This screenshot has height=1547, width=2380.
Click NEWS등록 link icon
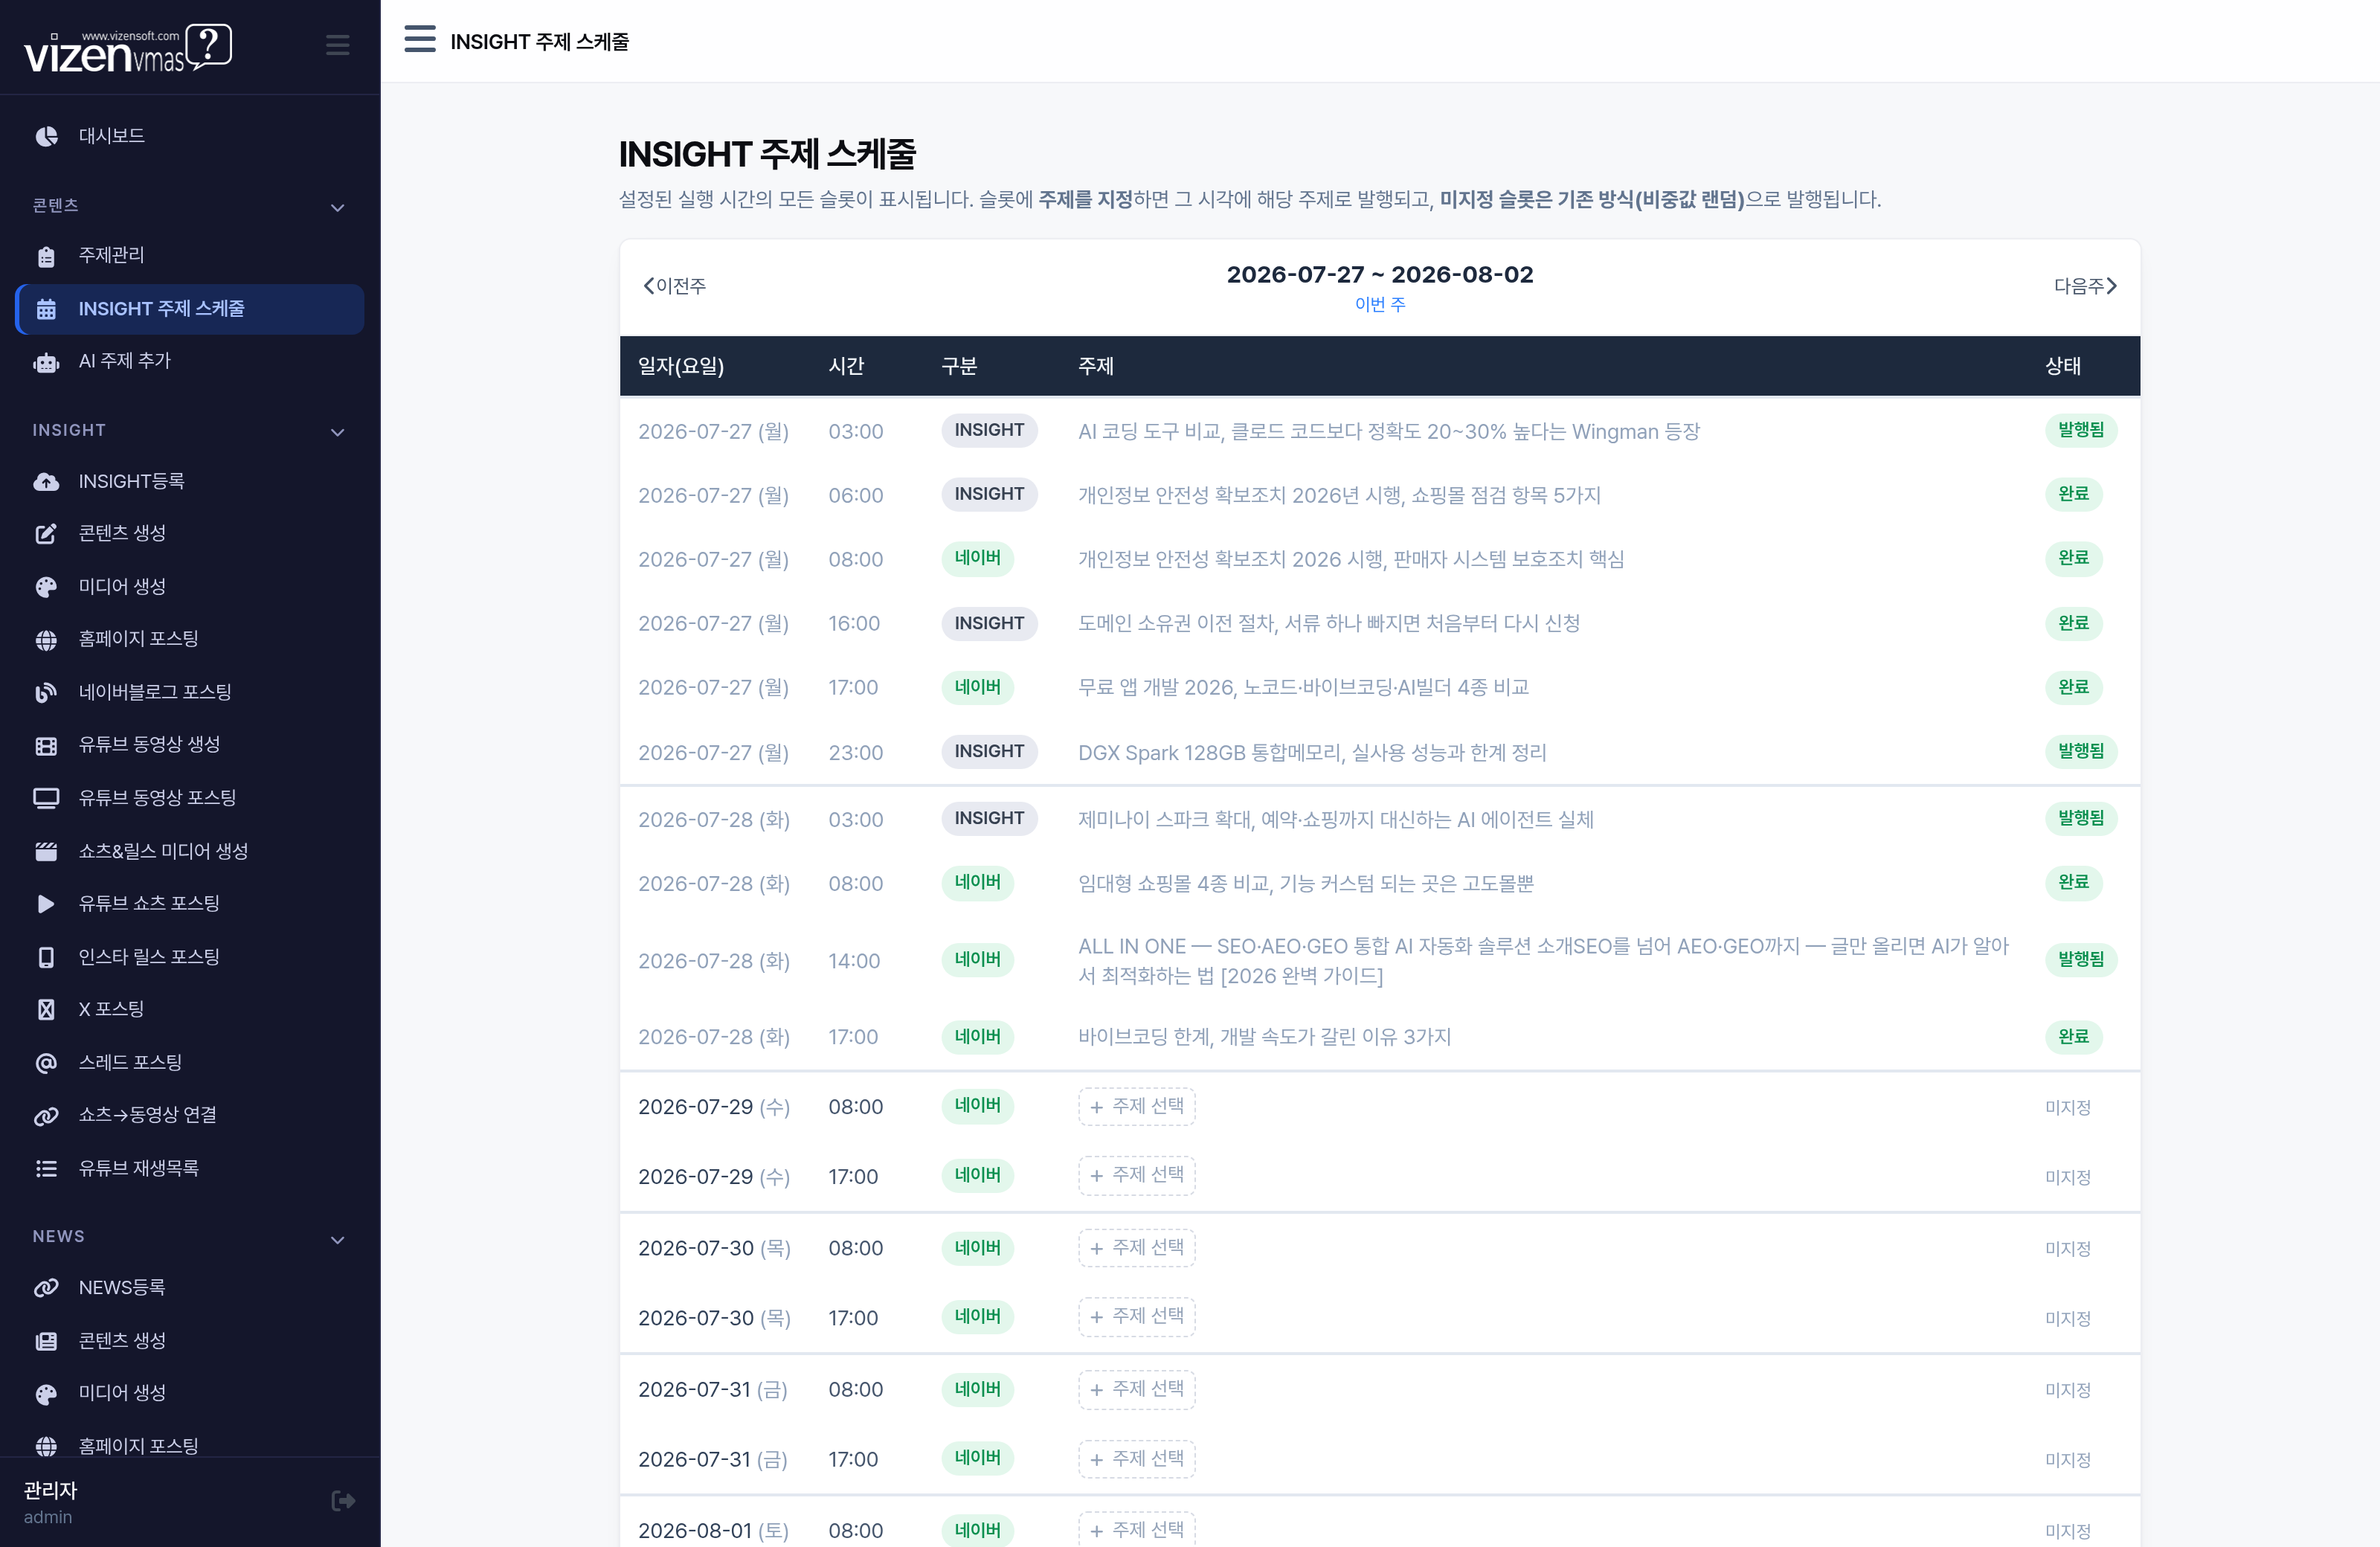46,1288
